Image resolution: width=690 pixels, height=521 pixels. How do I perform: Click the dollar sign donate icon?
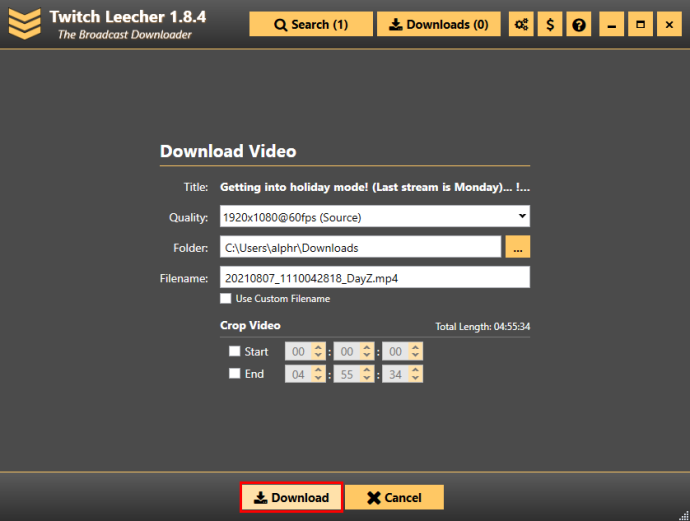[550, 24]
